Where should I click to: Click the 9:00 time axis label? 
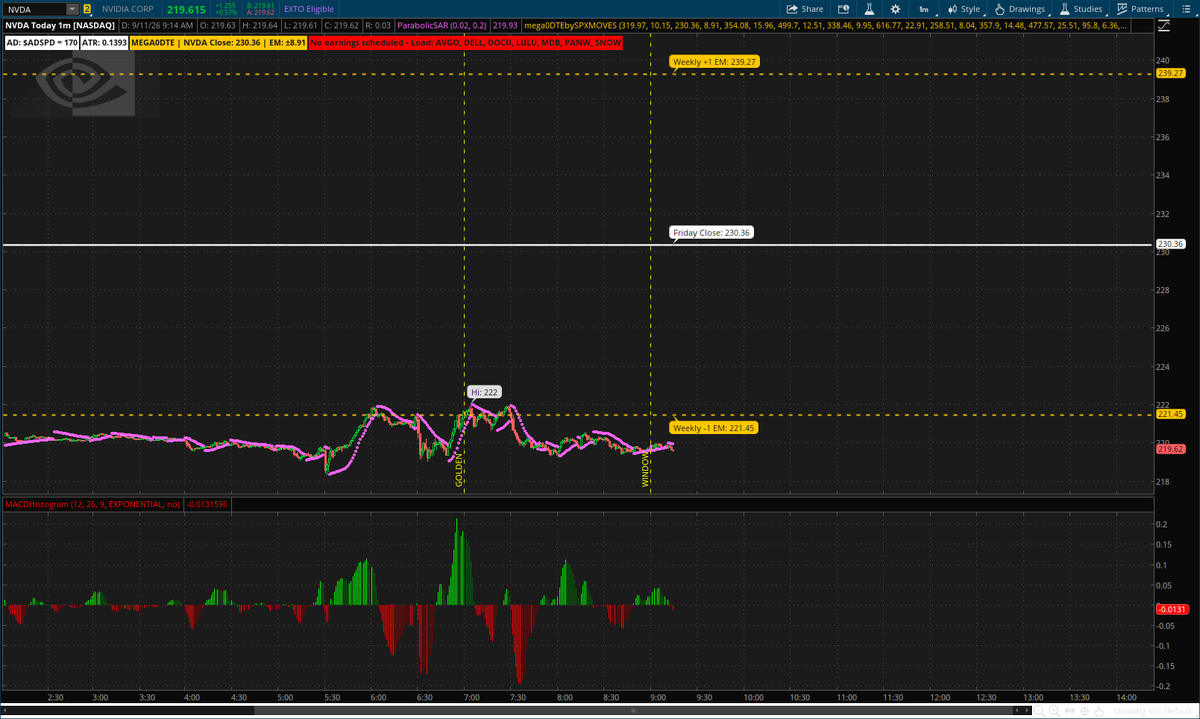[657, 696]
